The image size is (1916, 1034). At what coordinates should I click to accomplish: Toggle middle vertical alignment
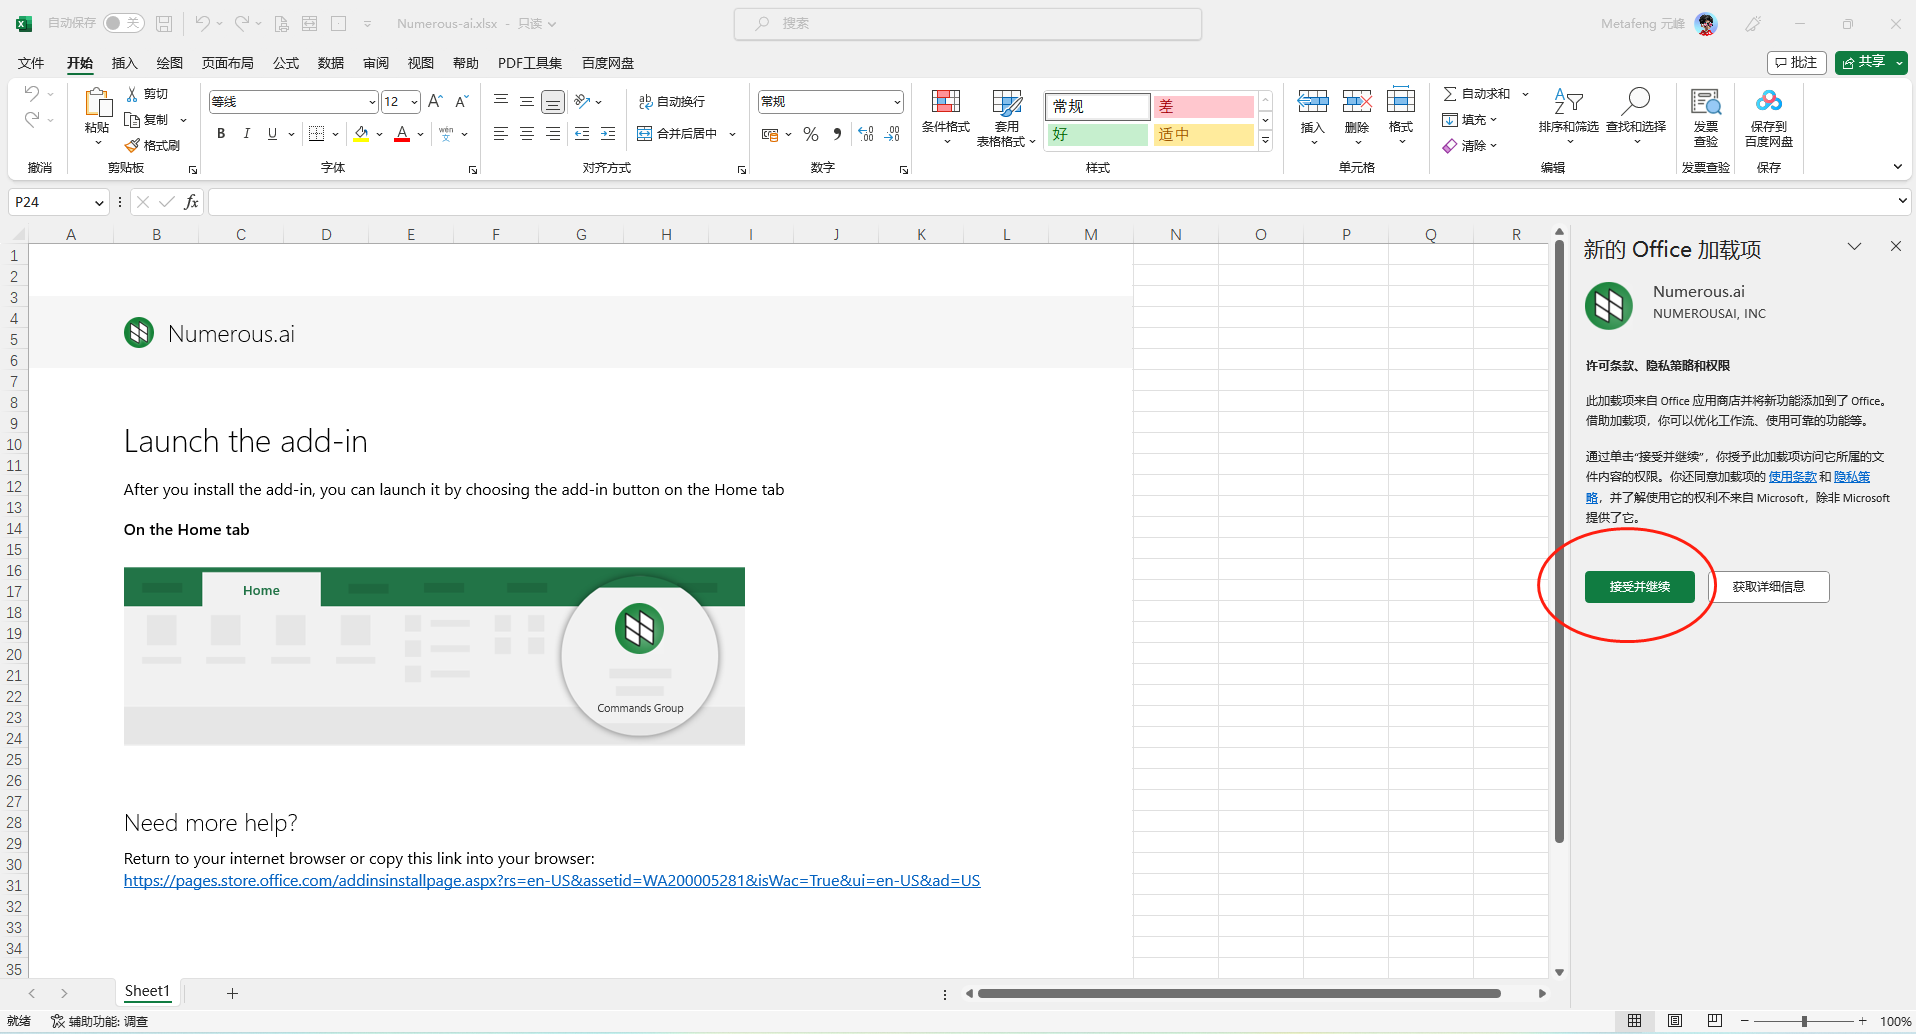point(527,101)
